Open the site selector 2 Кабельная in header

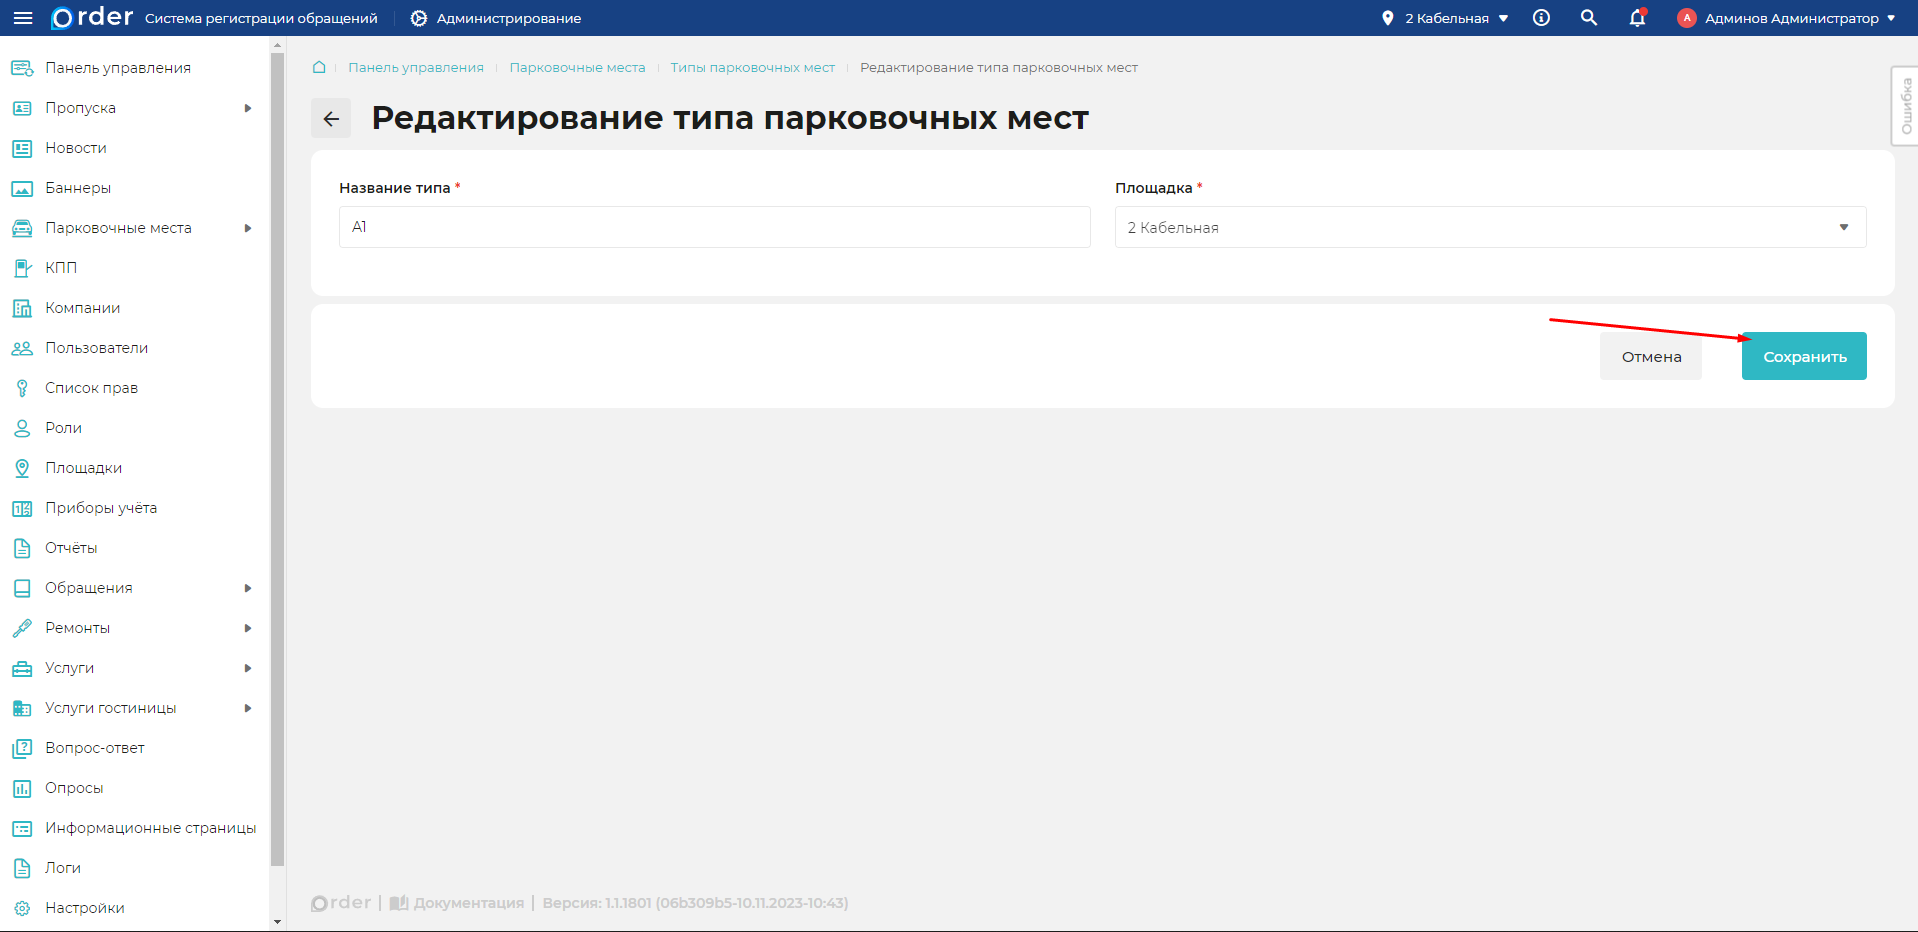point(1443,17)
